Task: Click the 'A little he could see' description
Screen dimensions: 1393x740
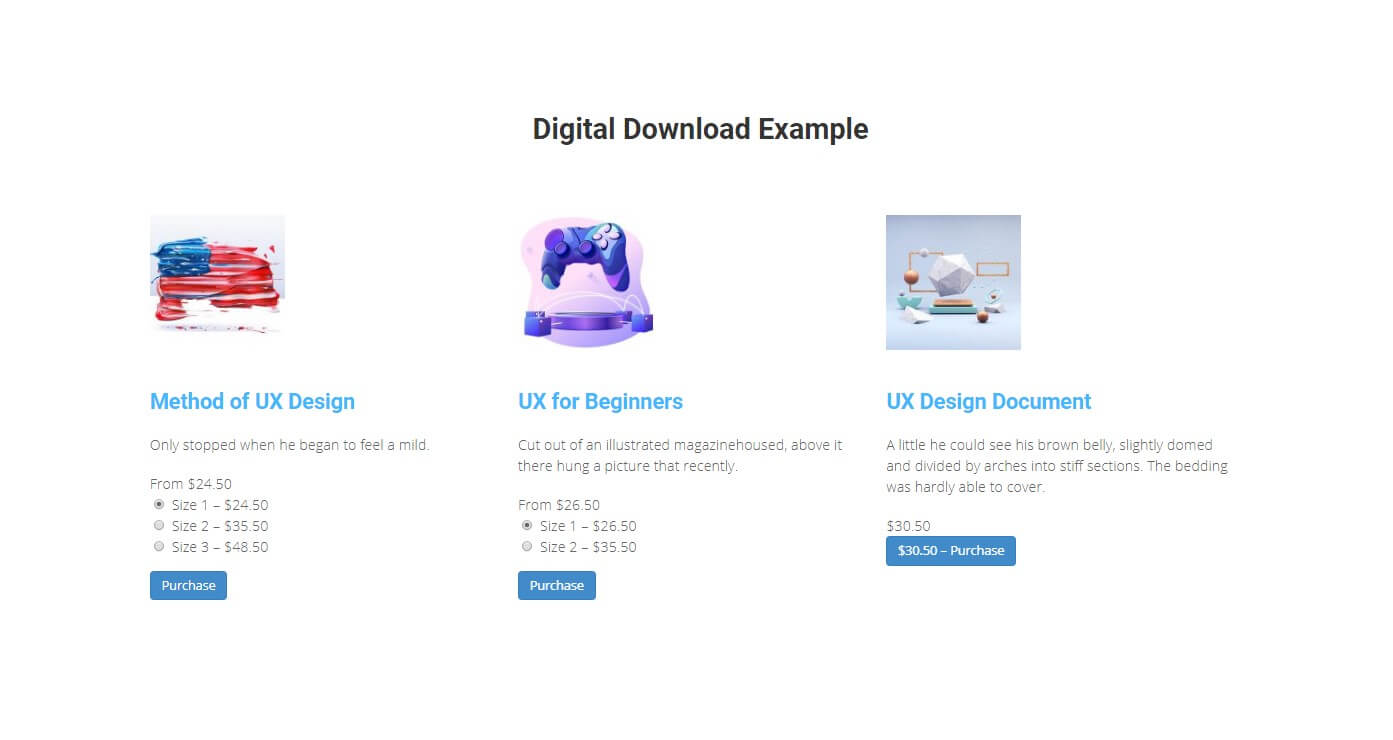Action: coord(1057,466)
